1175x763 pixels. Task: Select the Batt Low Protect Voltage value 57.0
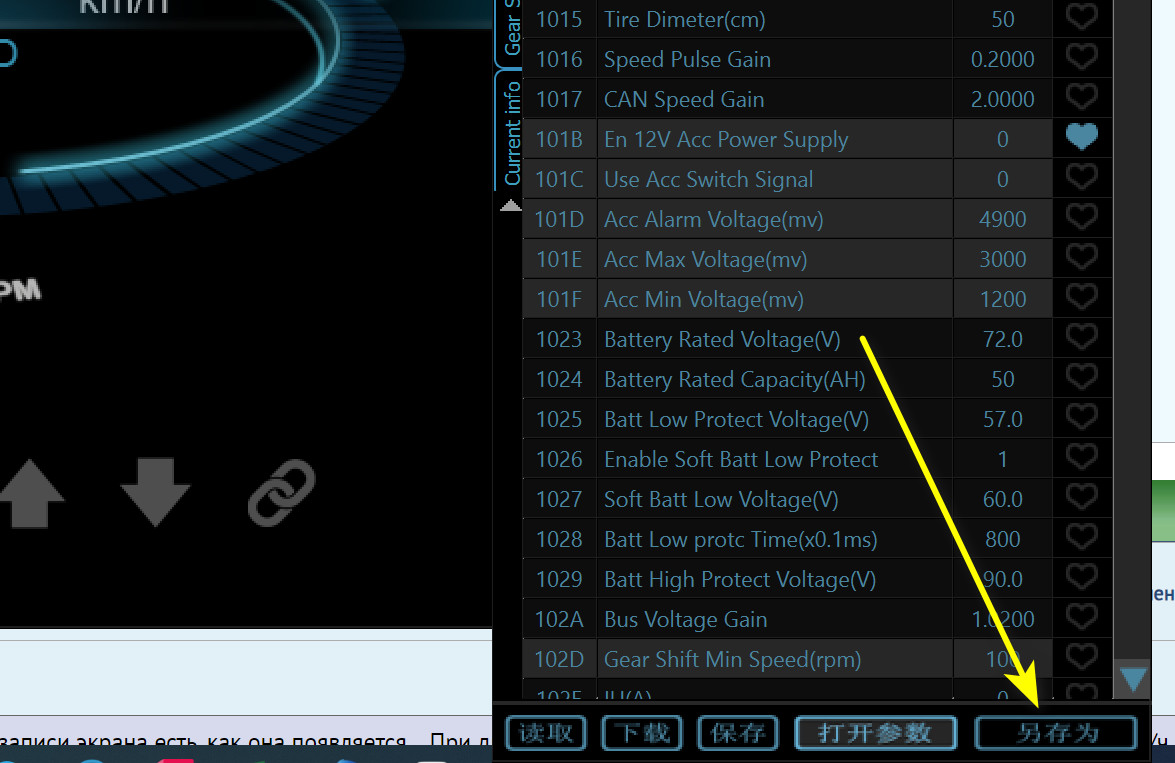click(1002, 419)
